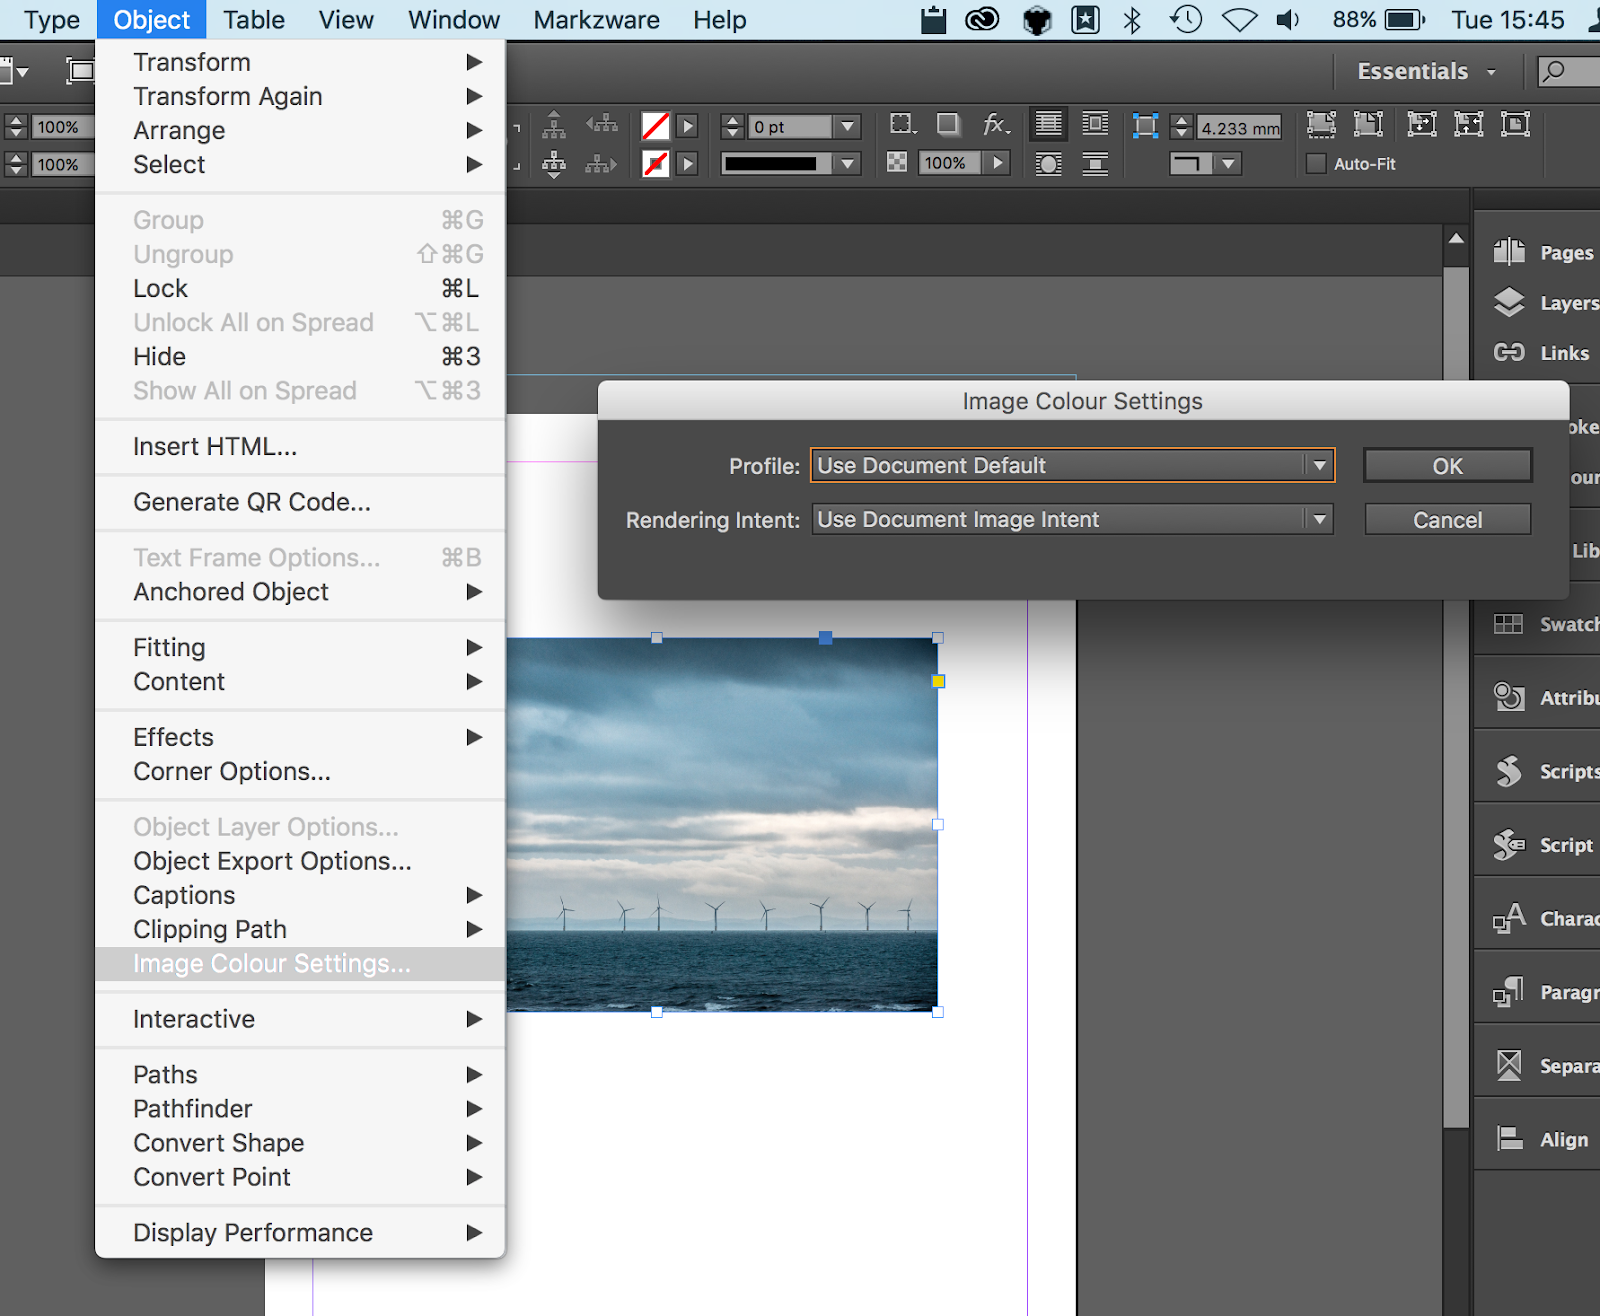Open the Script Label panel
1600x1316 pixels.
click(x=1542, y=845)
